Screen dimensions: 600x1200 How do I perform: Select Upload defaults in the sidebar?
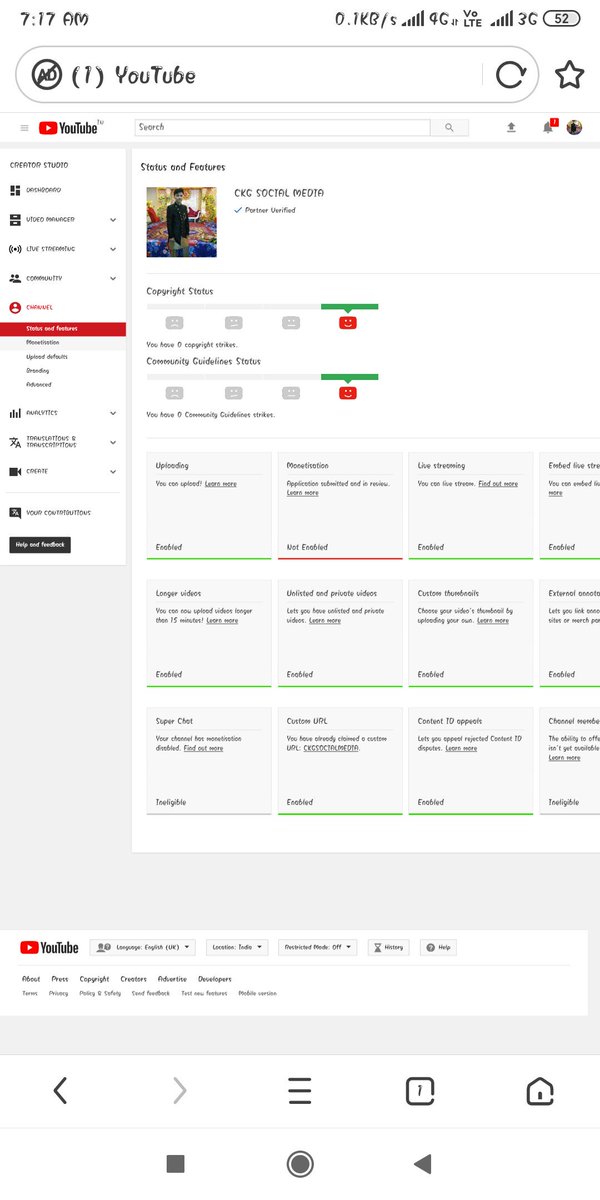coord(47,356)
